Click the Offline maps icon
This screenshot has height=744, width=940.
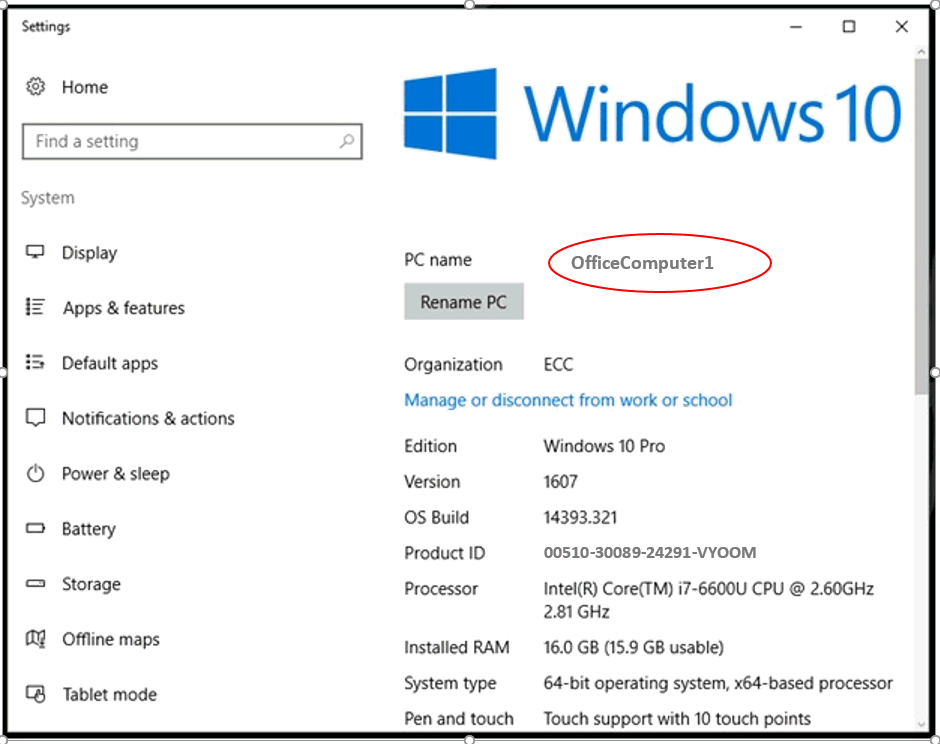[x=36, y=639]
